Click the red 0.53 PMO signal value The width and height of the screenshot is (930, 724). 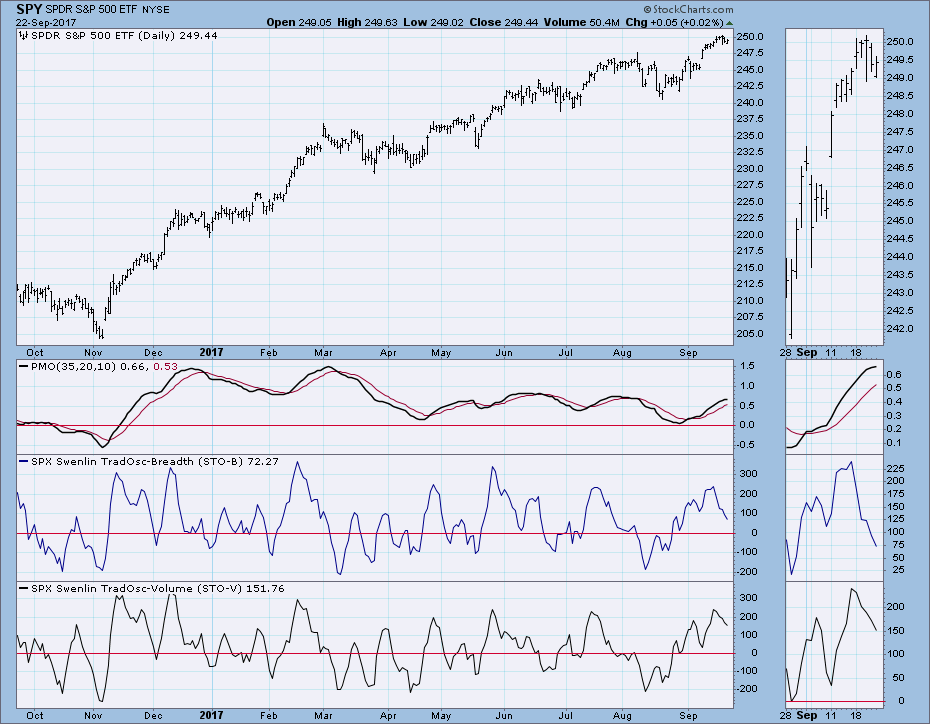[165, 366]
